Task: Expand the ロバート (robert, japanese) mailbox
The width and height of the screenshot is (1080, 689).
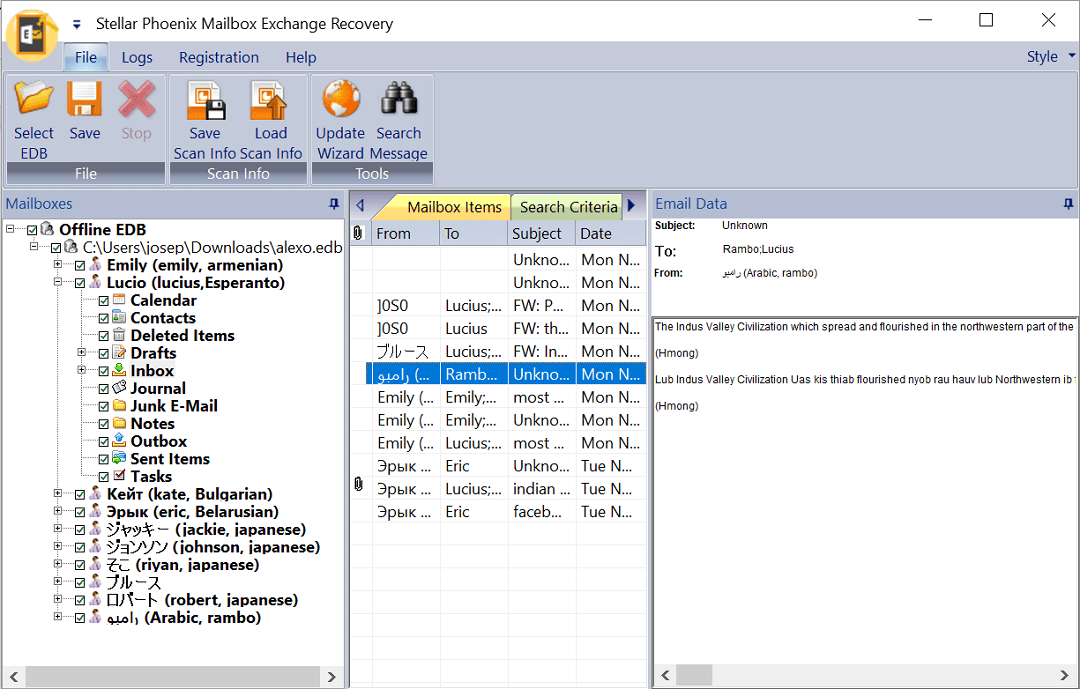Action: tap(58, 599)
